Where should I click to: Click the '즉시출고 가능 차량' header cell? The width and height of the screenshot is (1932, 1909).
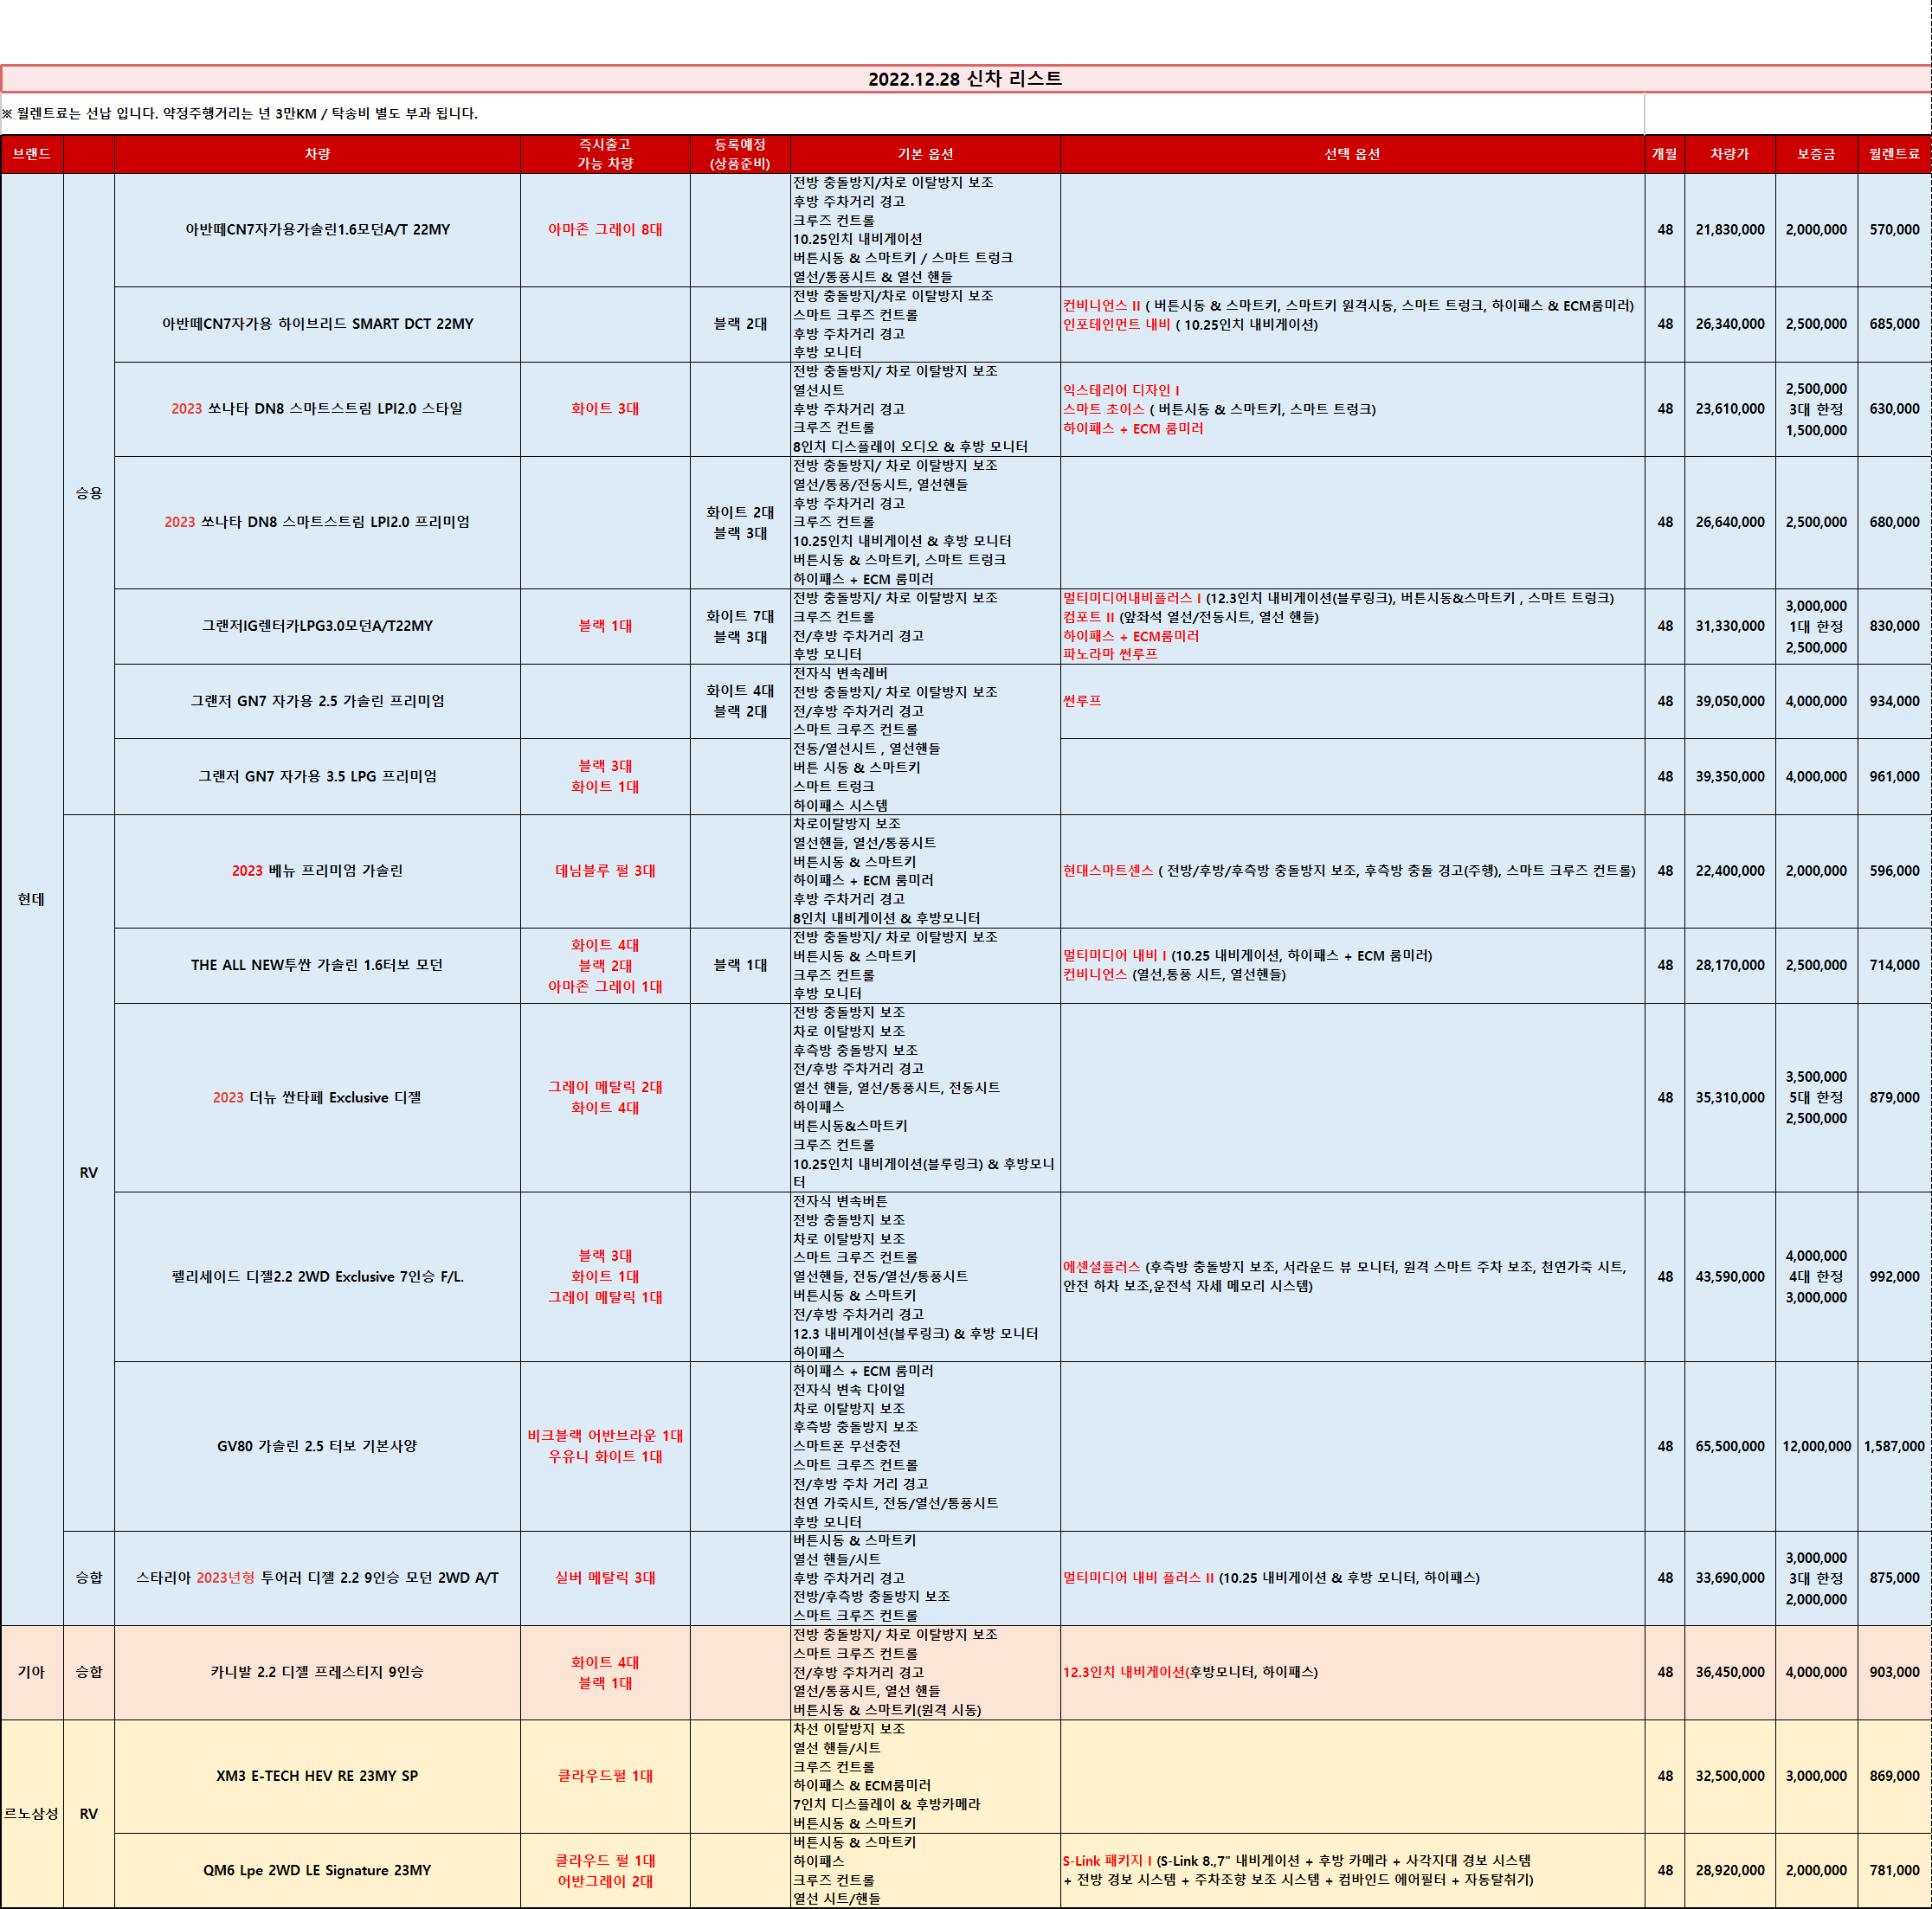pyautogui.click(x=605, y=154)
